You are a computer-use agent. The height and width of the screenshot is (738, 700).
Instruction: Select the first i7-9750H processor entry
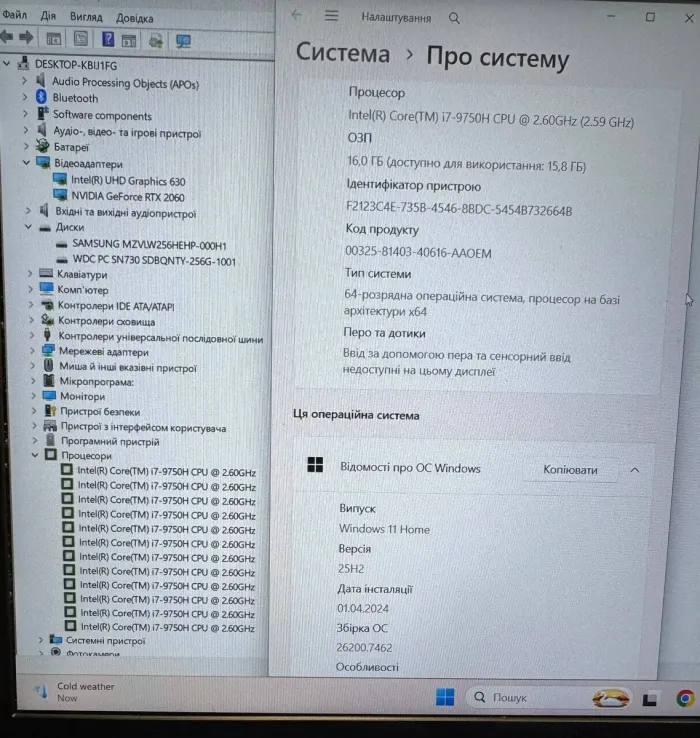pyautogui.click(x=166, y=472)
